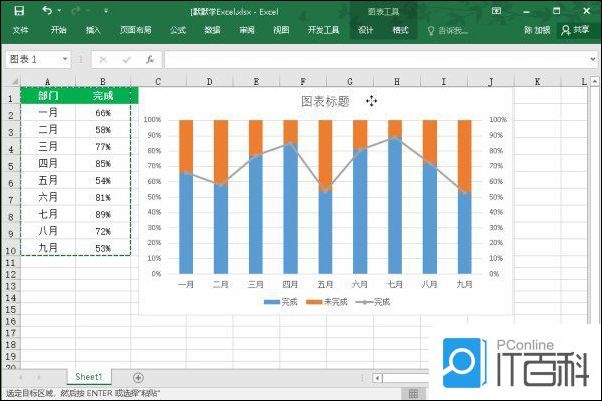Expand the Name Box dropdown arrow
Image resolution: width=602 pixels, height=401 pixels.
click(x=65, y=60)
